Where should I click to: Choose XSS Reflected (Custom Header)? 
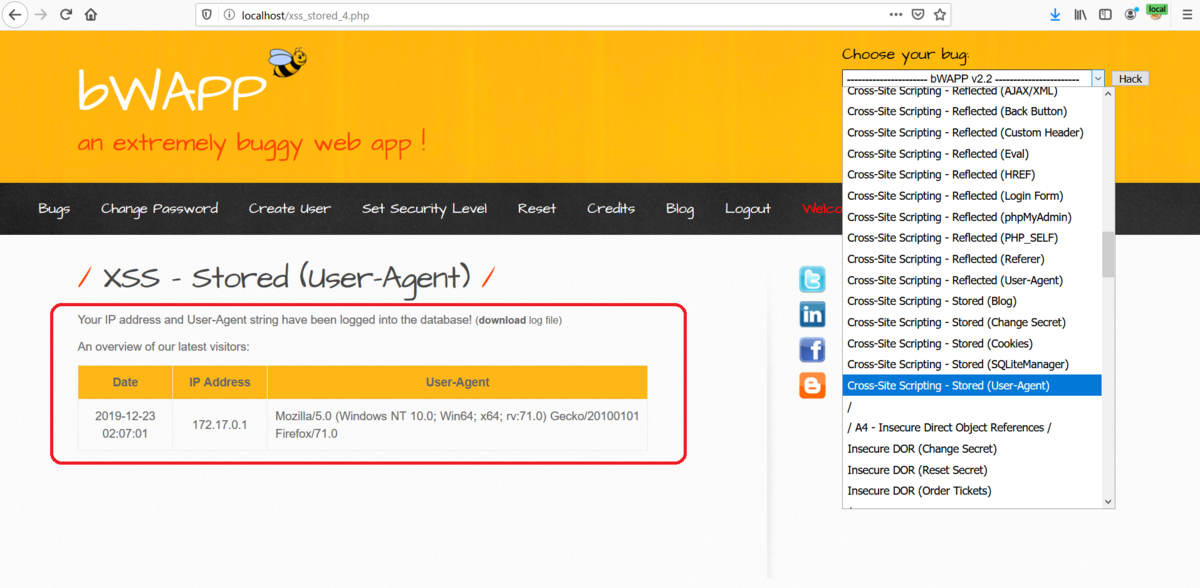tap(972, 132)
